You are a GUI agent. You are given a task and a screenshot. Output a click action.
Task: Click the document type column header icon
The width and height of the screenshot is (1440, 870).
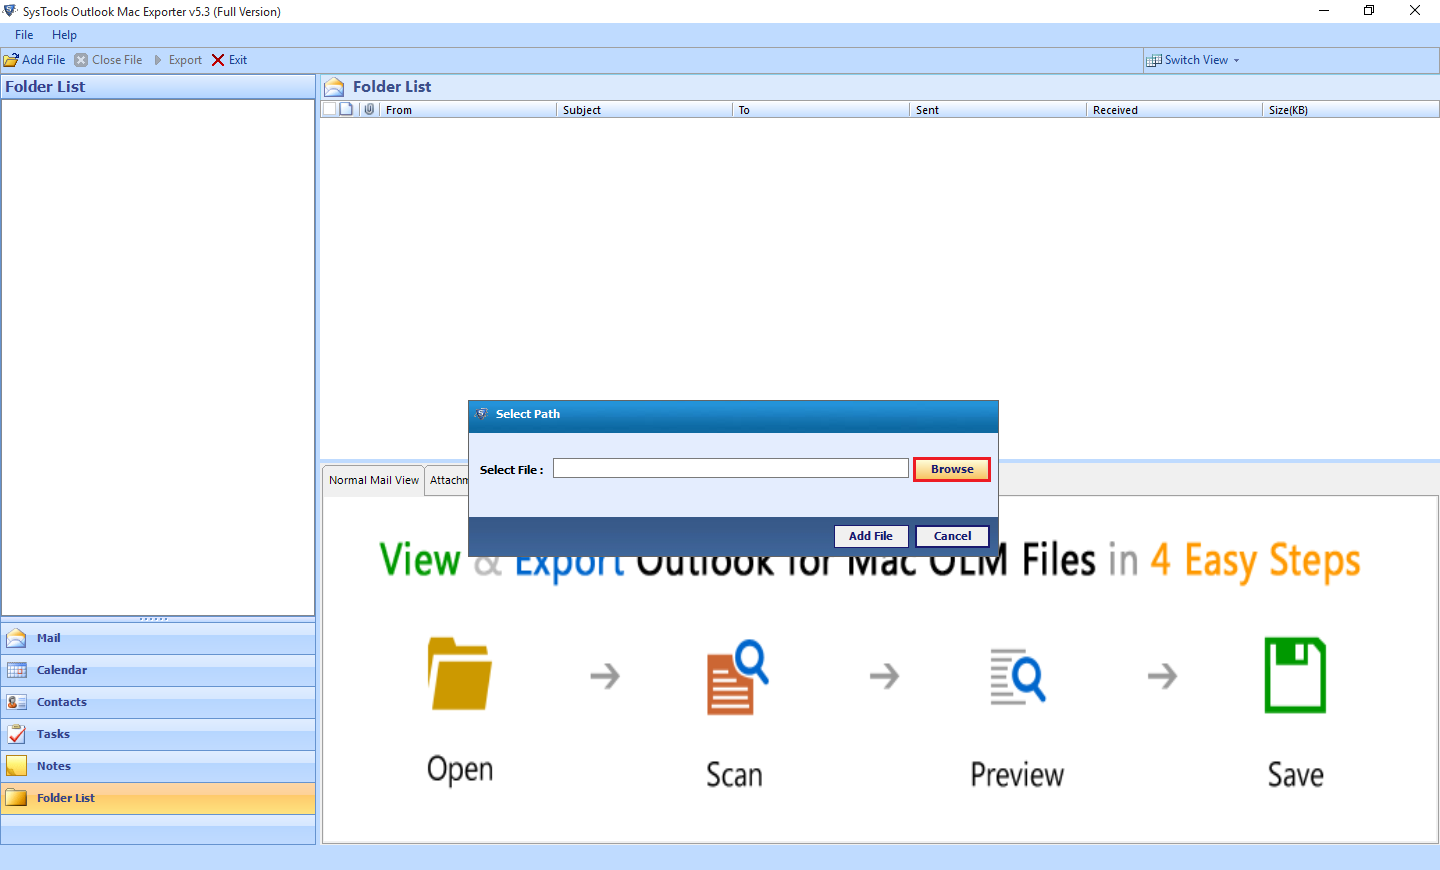tap(346, 109)
